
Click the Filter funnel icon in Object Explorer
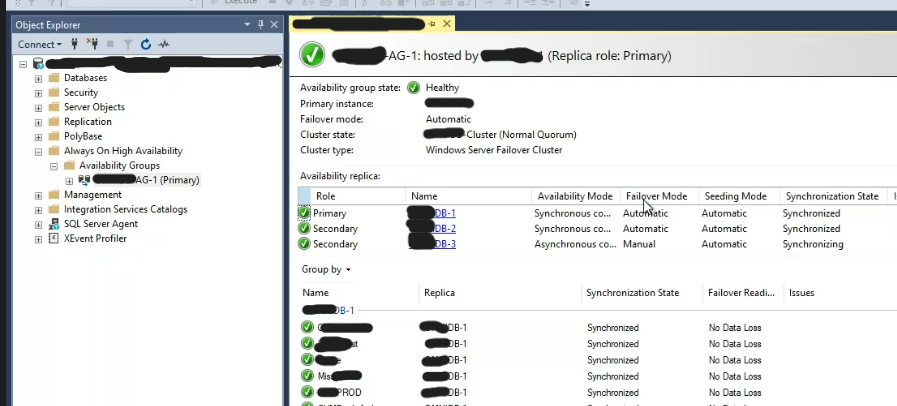click(x=128, y=44)
